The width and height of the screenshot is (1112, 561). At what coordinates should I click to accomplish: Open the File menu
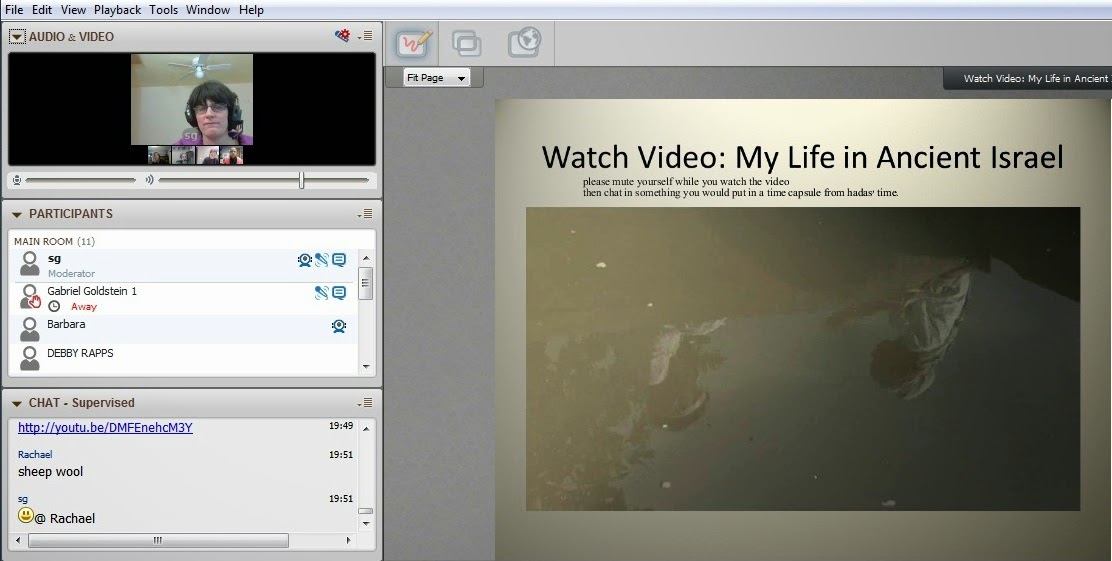(x=13, y=10)
